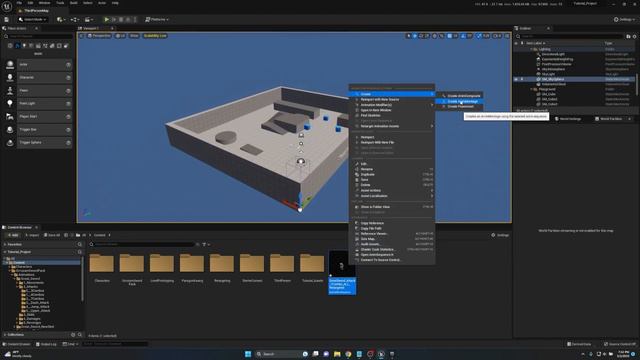Open Content Browser Settings
This screenshot has width=640, height=360.
tap(500, 235)
